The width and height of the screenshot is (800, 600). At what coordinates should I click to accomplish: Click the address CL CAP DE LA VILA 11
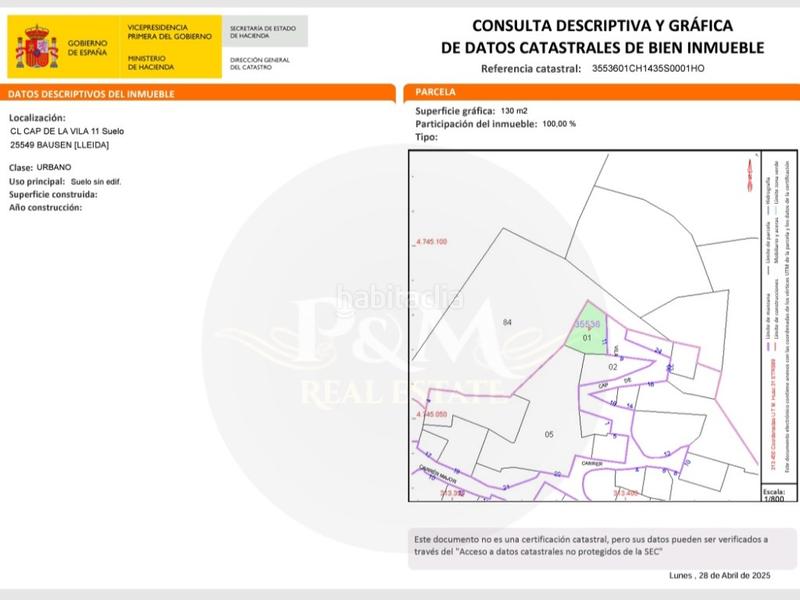(67, 131)
